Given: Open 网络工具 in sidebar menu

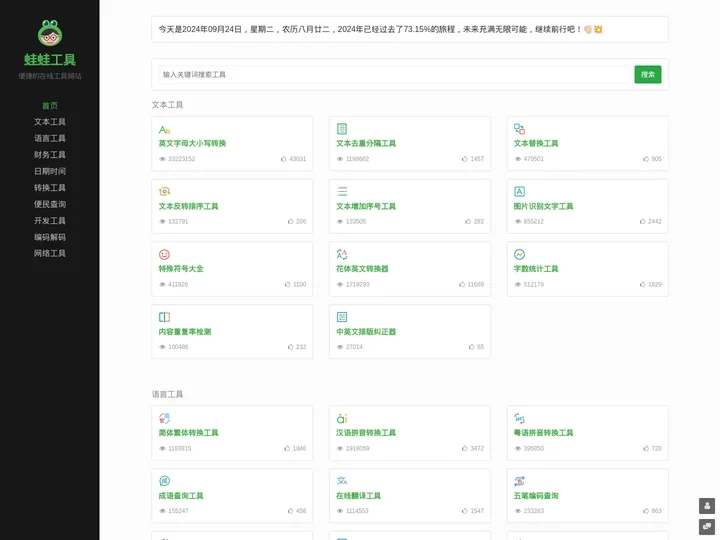Looking at the screenshot, I should (x=50, y=253).
